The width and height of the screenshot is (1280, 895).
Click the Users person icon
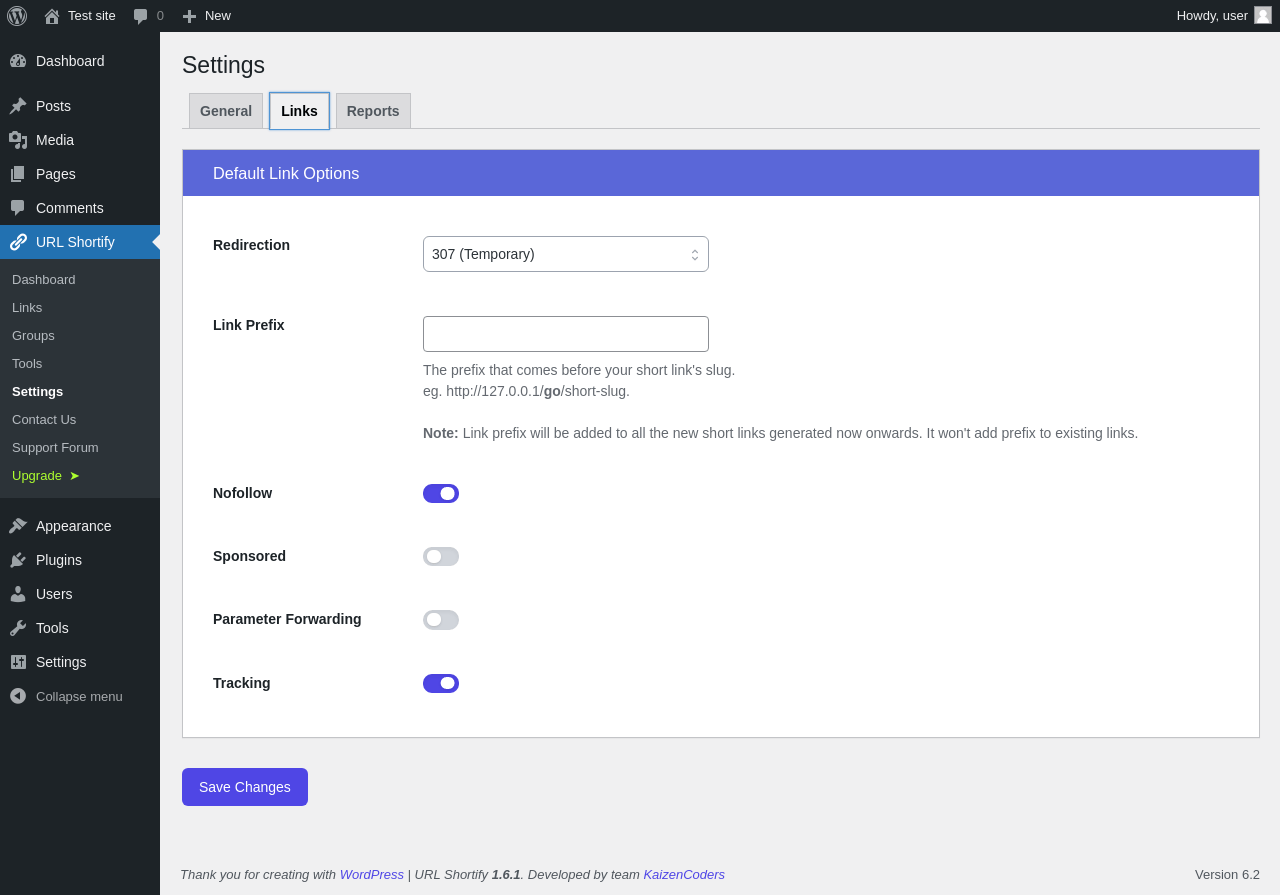(x=18, y=594)
